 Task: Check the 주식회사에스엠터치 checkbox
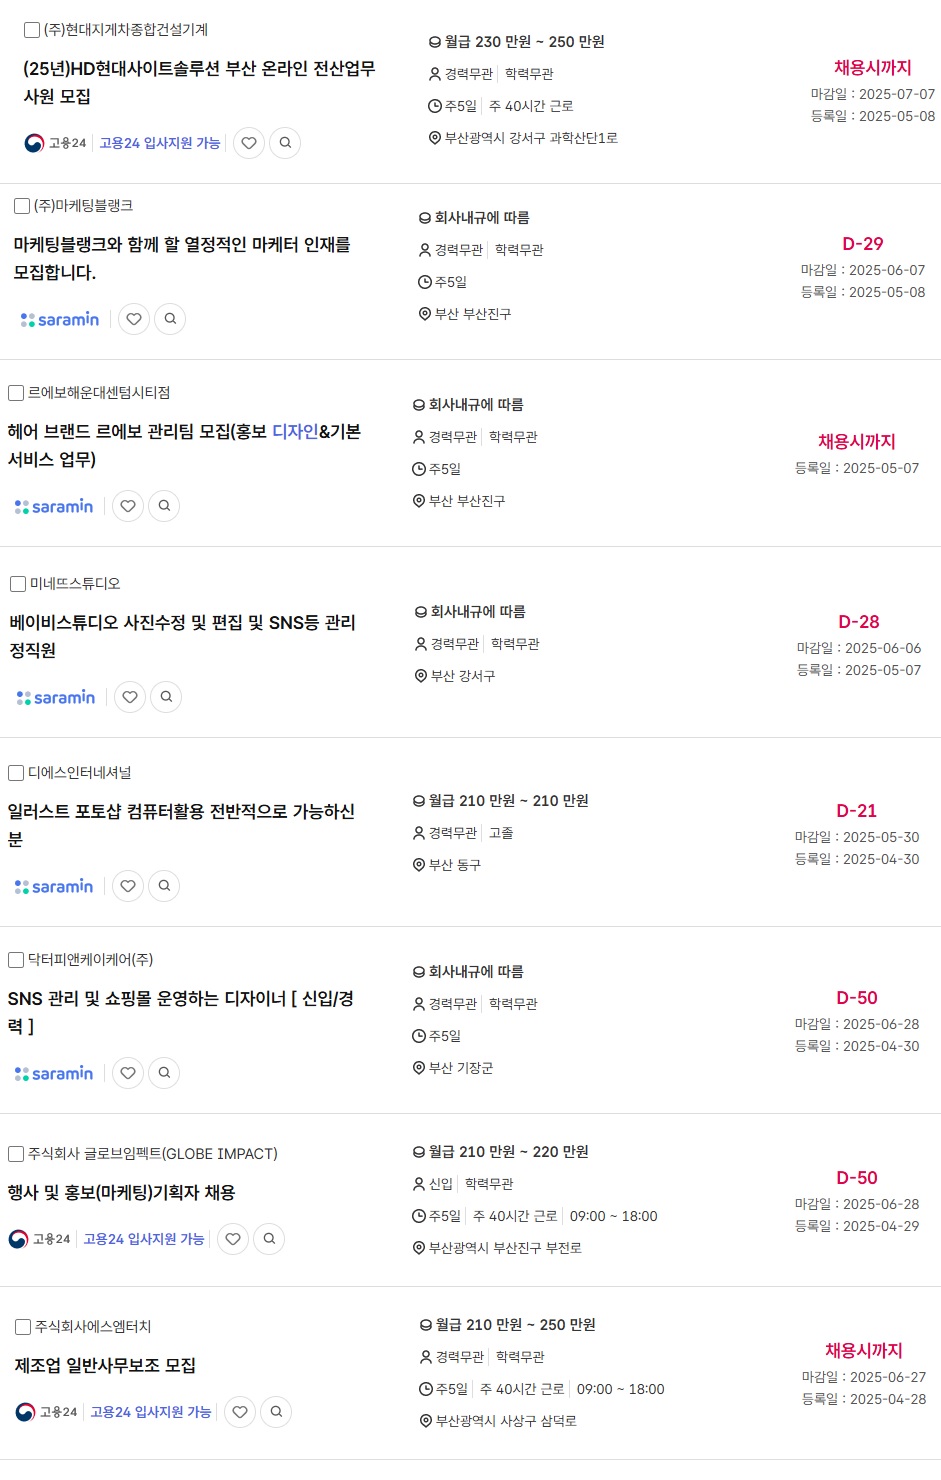point(23,1327)
